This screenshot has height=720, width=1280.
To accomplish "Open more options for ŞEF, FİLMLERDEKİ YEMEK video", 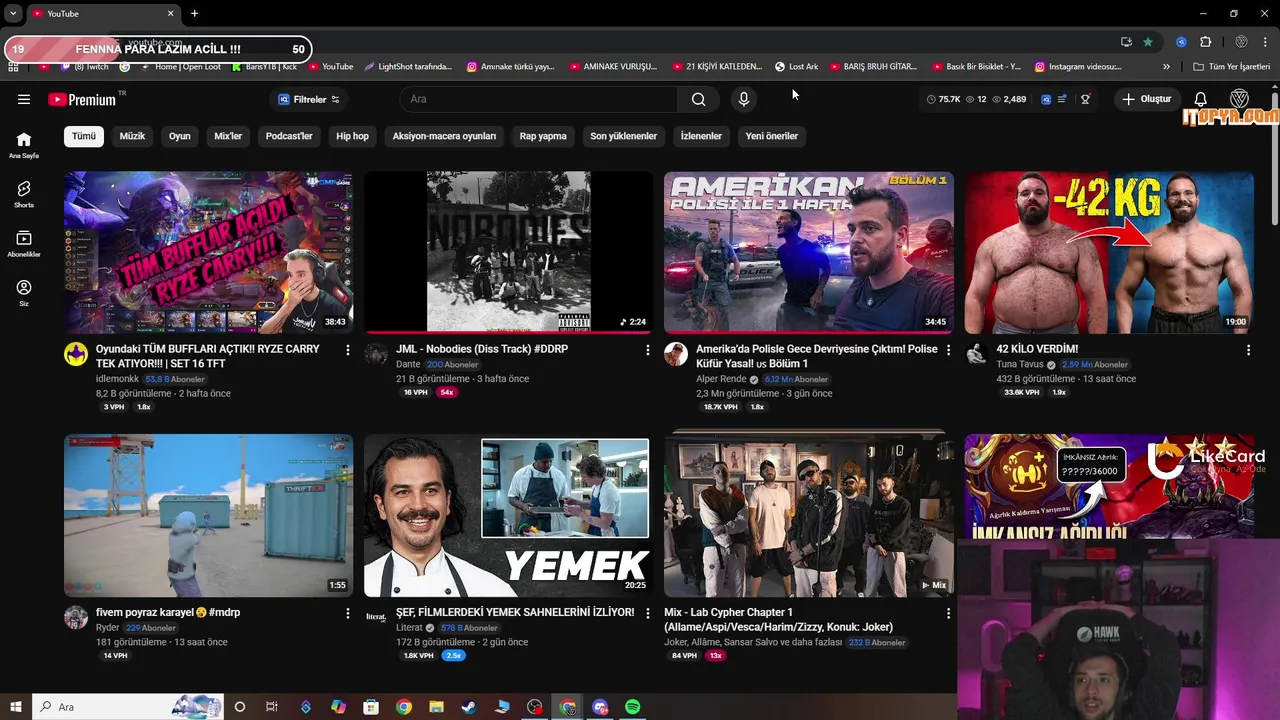I will 647,613.
